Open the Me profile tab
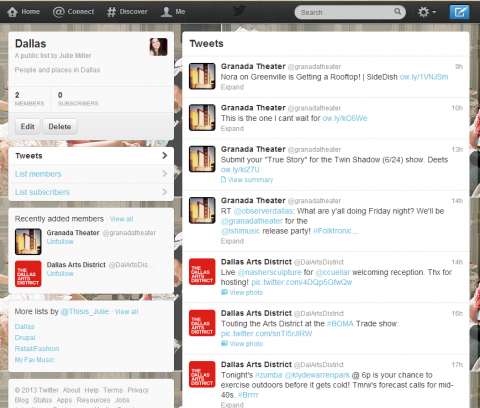 point(173,12)
